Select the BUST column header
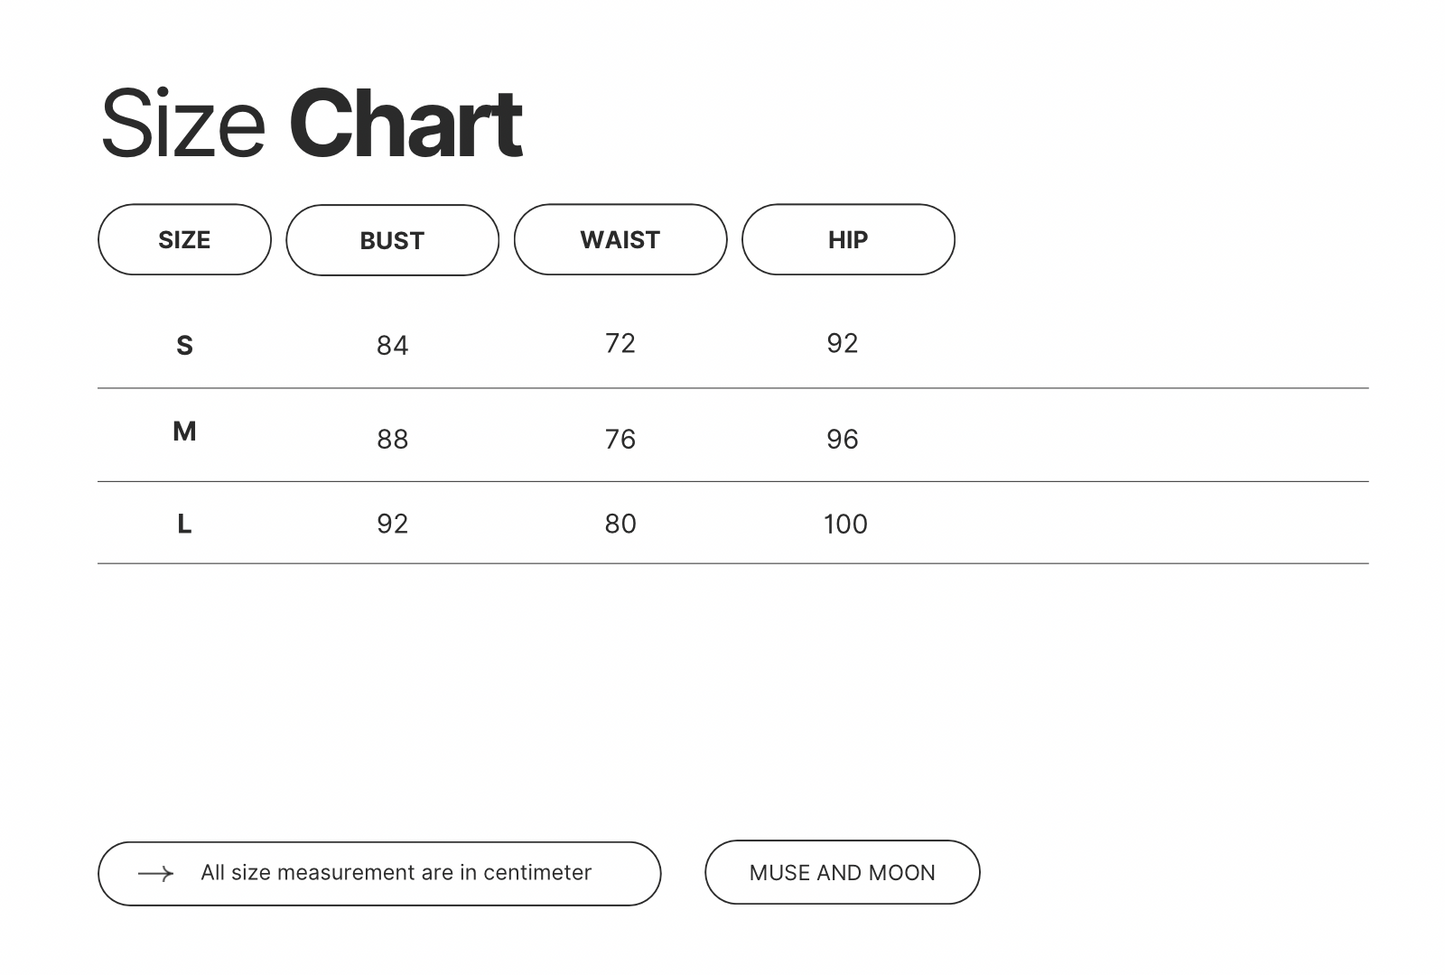The image size is (1445, 975). (392, 241)
